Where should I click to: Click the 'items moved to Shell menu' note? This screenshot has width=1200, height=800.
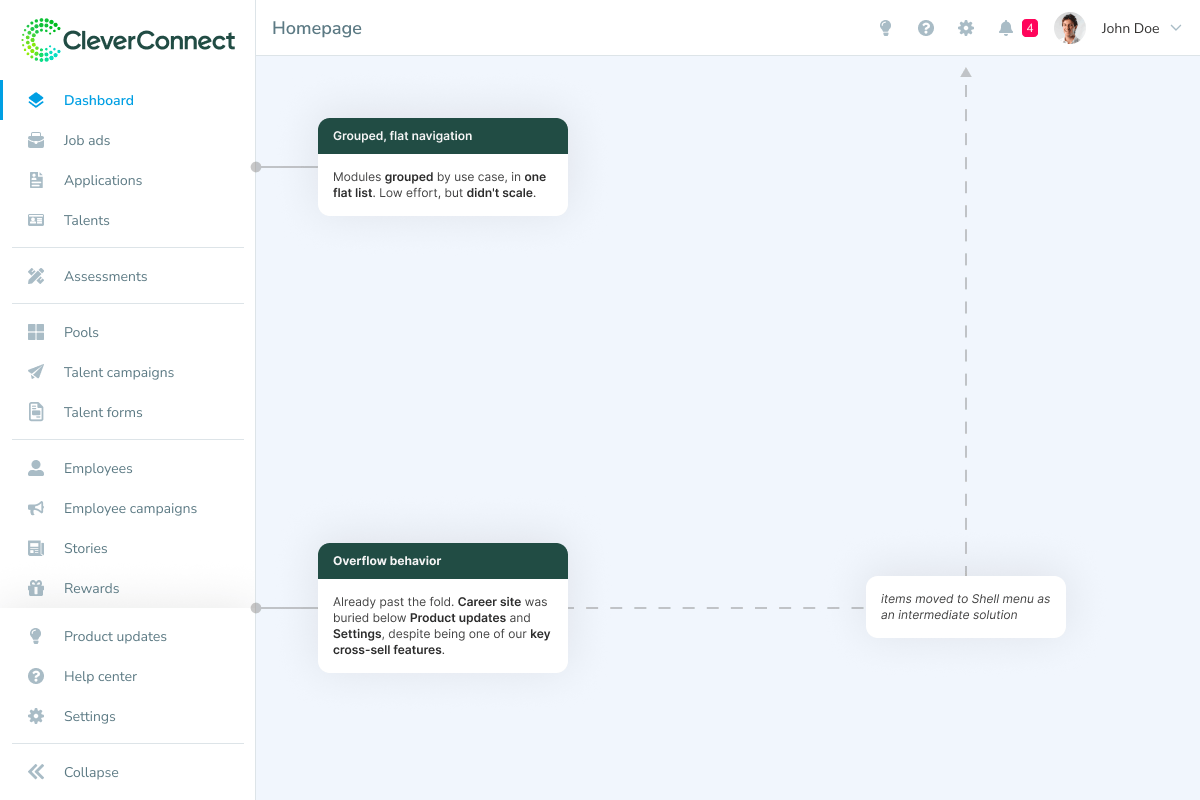966,607
